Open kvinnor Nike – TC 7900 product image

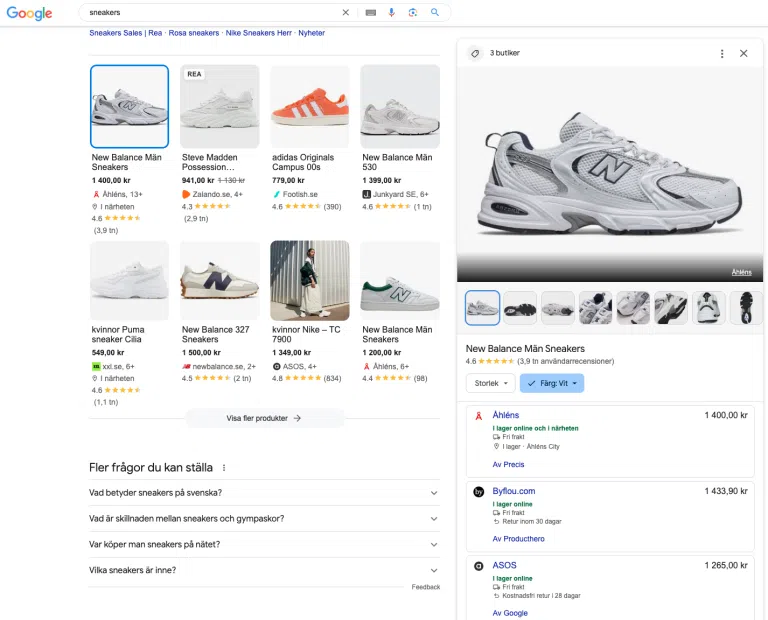[x=310, y=280]
